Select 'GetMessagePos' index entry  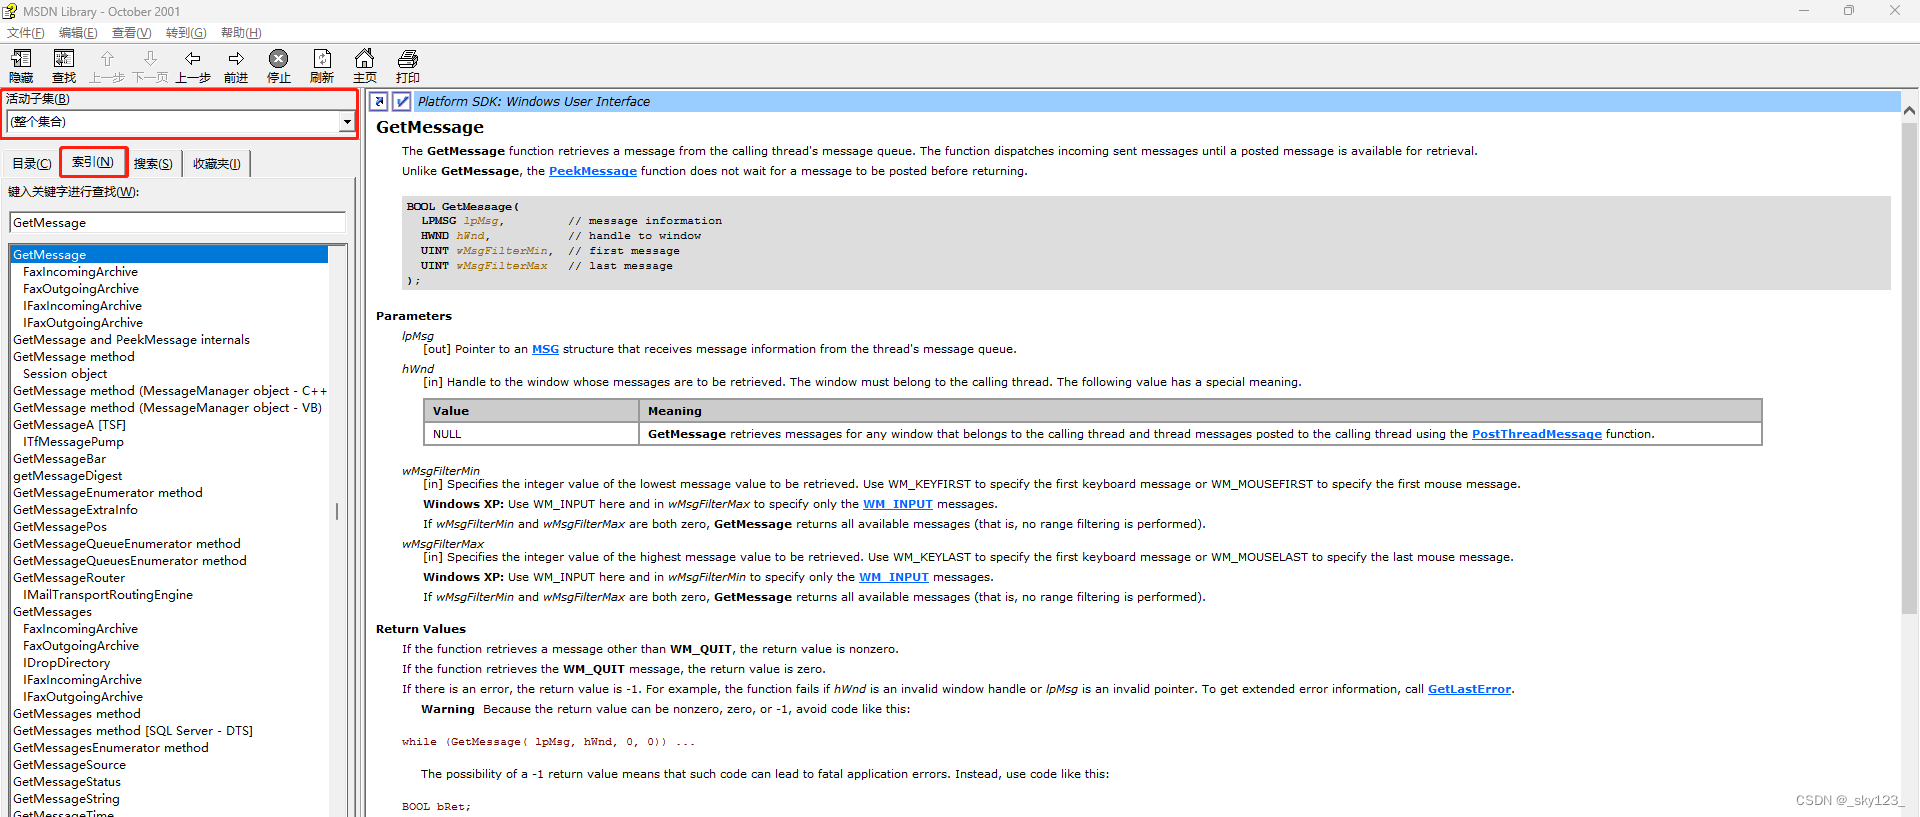tap(59, 527)
